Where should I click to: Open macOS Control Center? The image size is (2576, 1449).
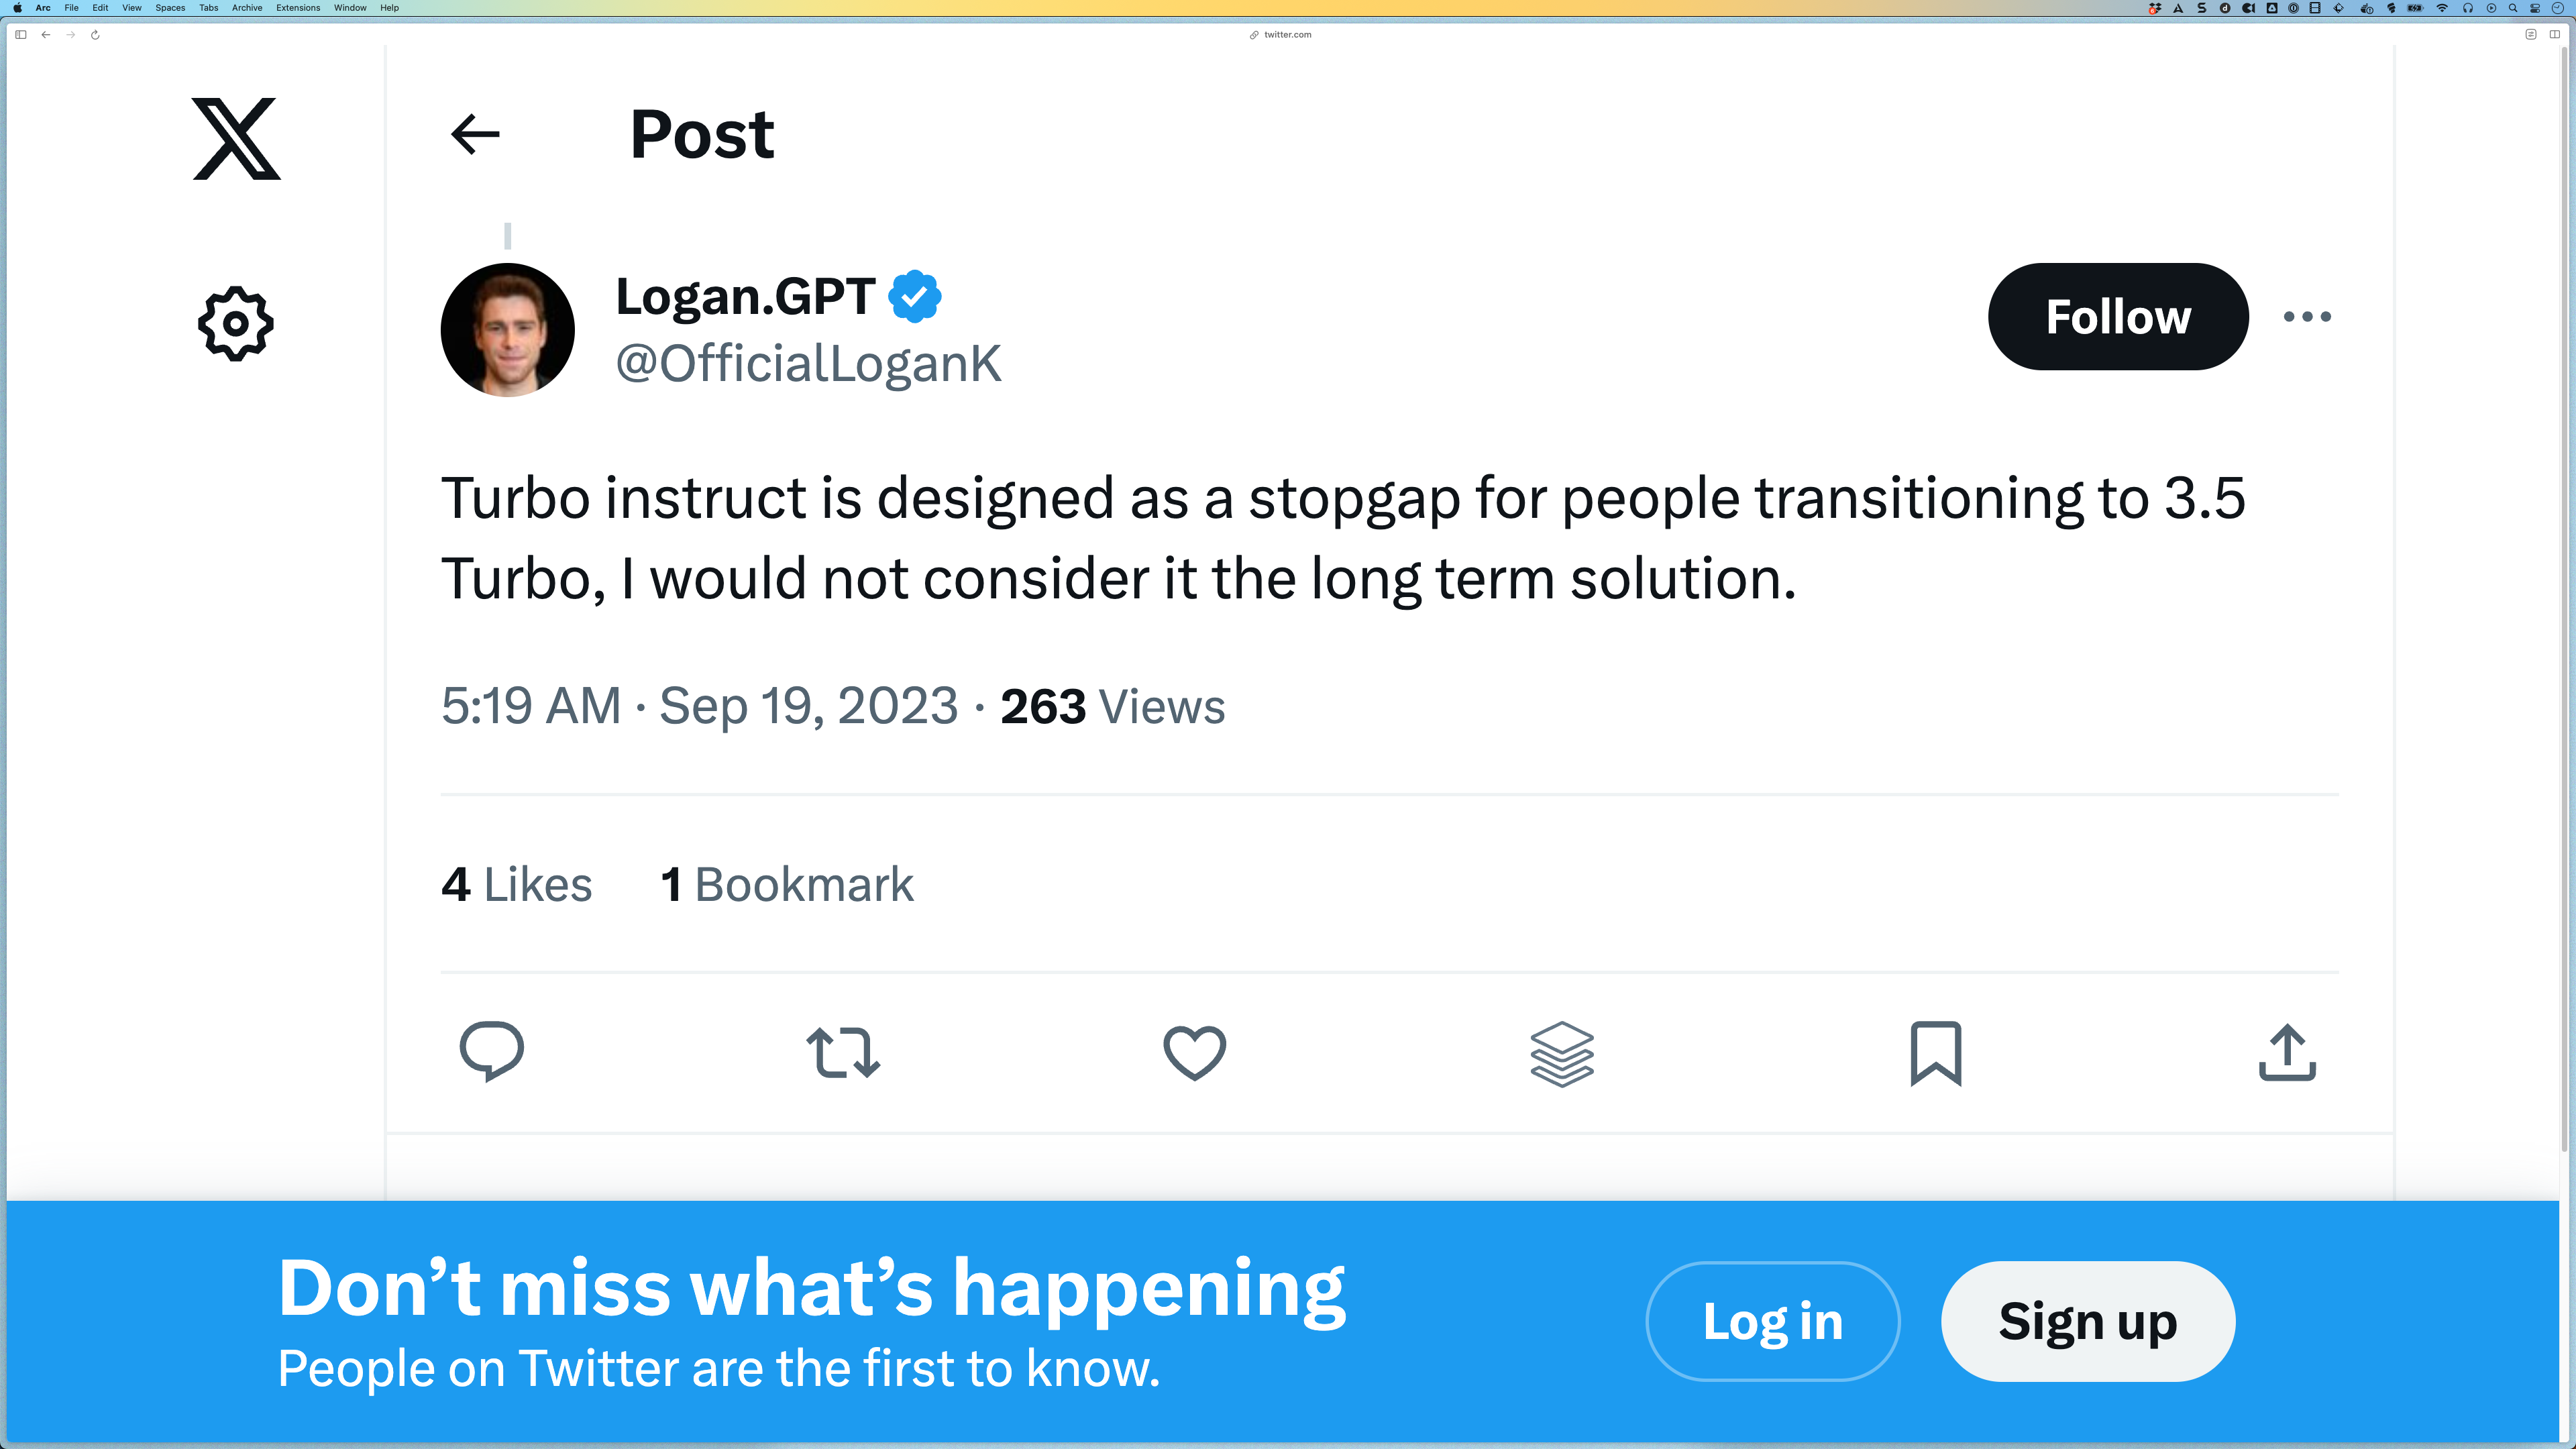(x=2535, y=8)
